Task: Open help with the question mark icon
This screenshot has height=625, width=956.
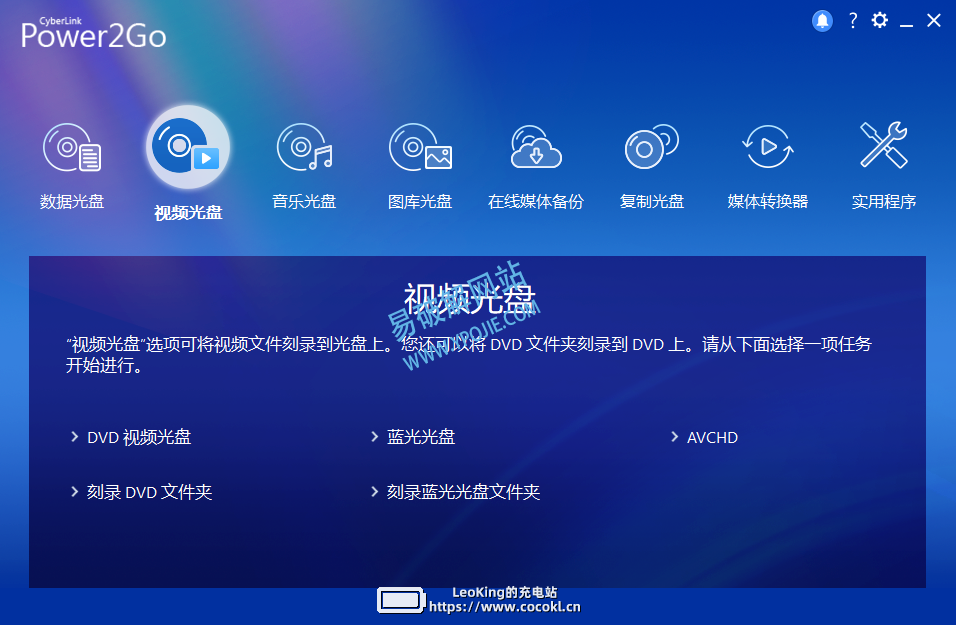Action: tap(853, 21)
